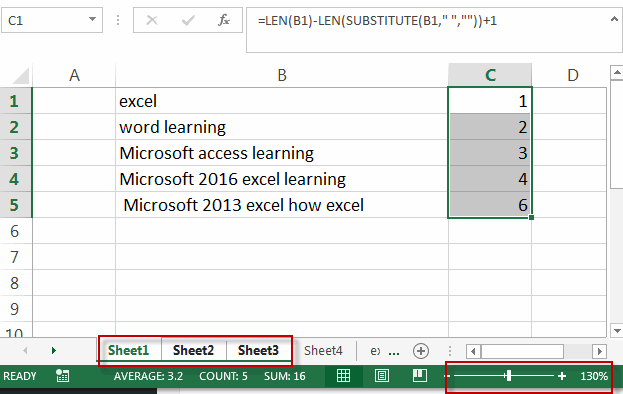Switch to Sheet2 tab
623x394 pixels.
pos(193,350)
